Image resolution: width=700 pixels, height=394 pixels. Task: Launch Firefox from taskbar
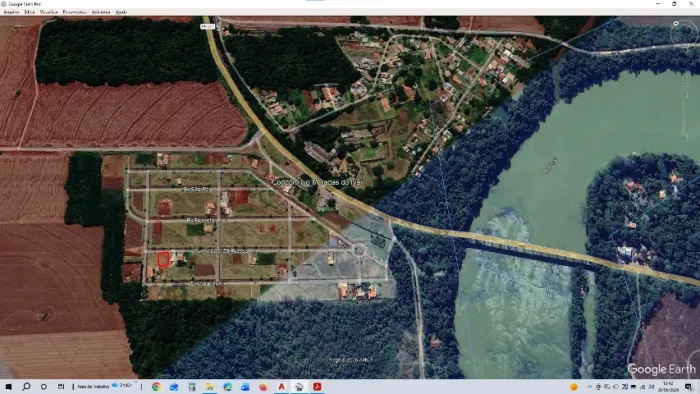263,386
